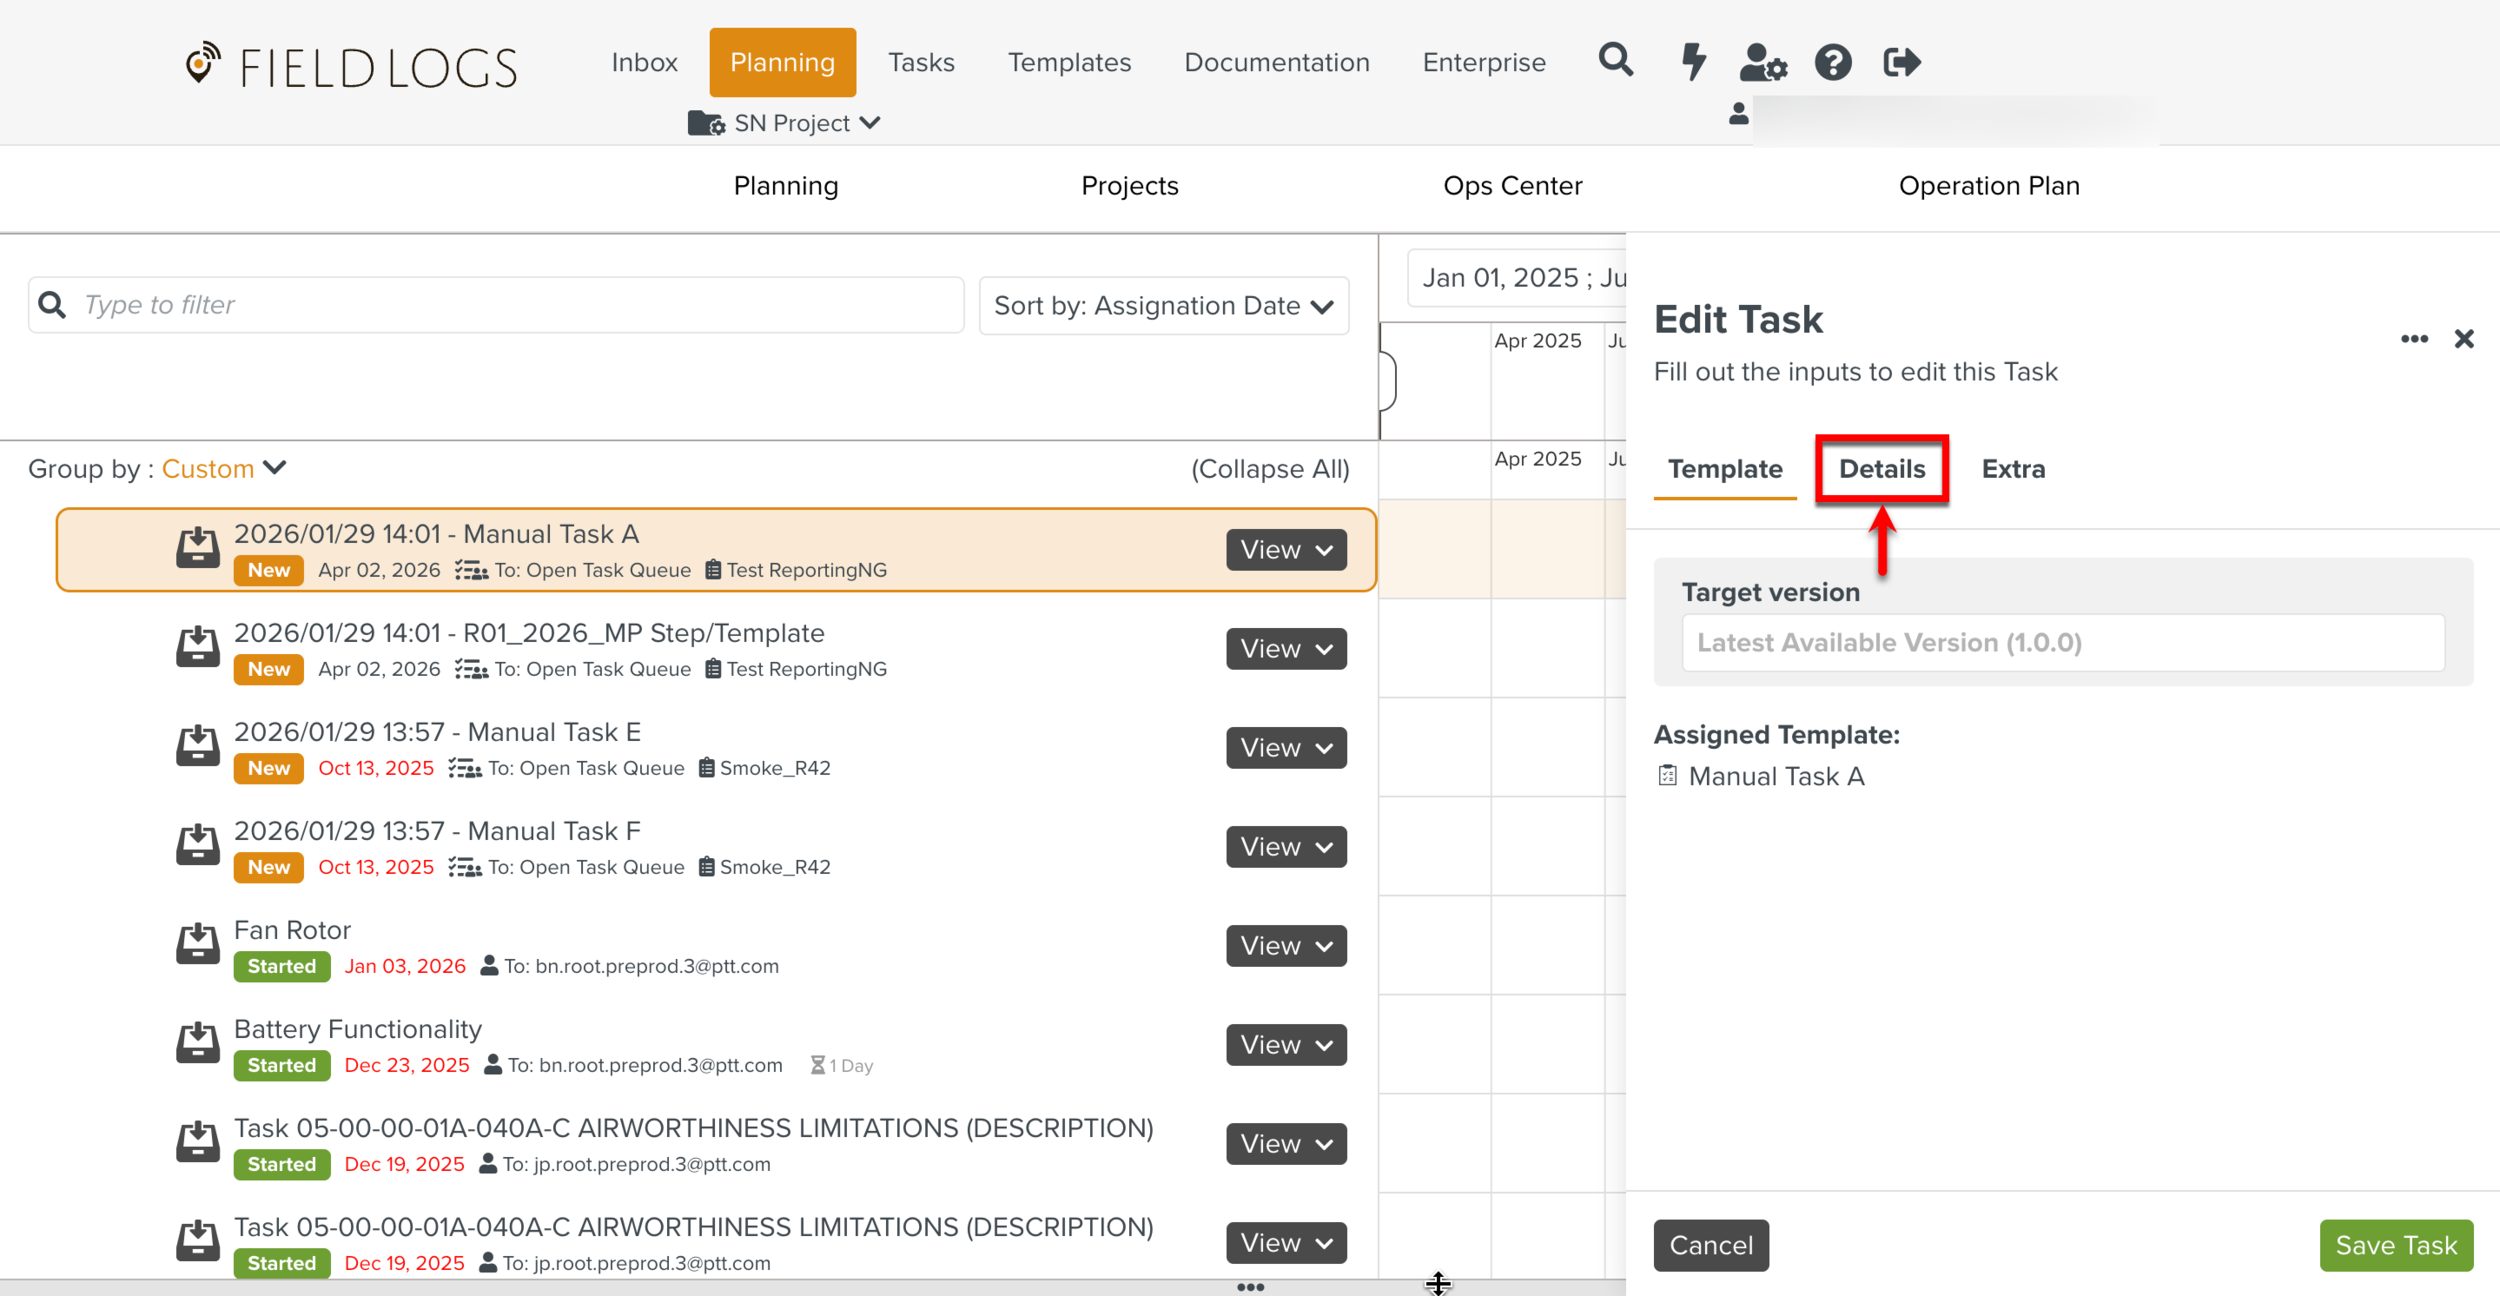Open the three-dots menu in Edit Task
Viewport: 2500px width, 1296px height.
pyautogui.click(x=2414, y=339)
